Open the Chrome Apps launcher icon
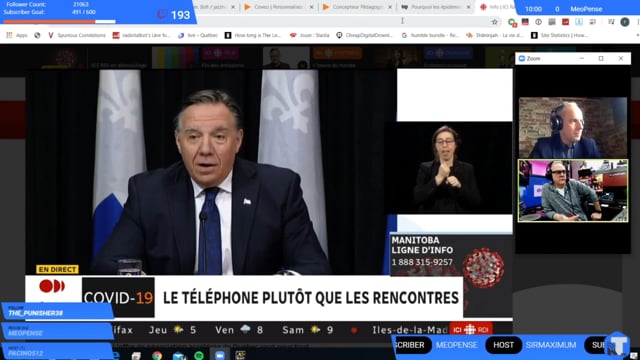 coord(16,36)
